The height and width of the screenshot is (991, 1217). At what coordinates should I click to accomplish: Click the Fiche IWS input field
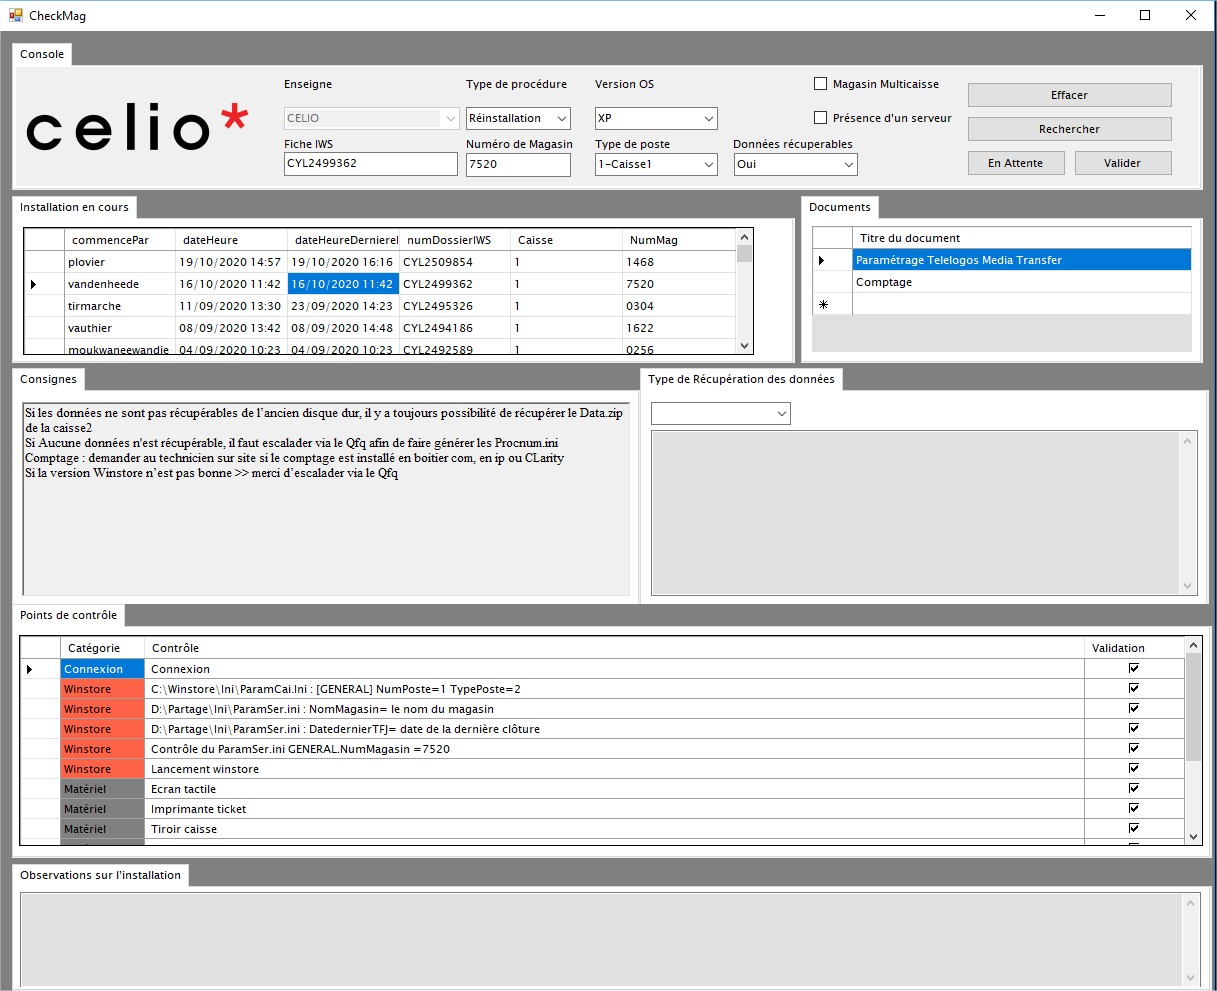[370, 164]
